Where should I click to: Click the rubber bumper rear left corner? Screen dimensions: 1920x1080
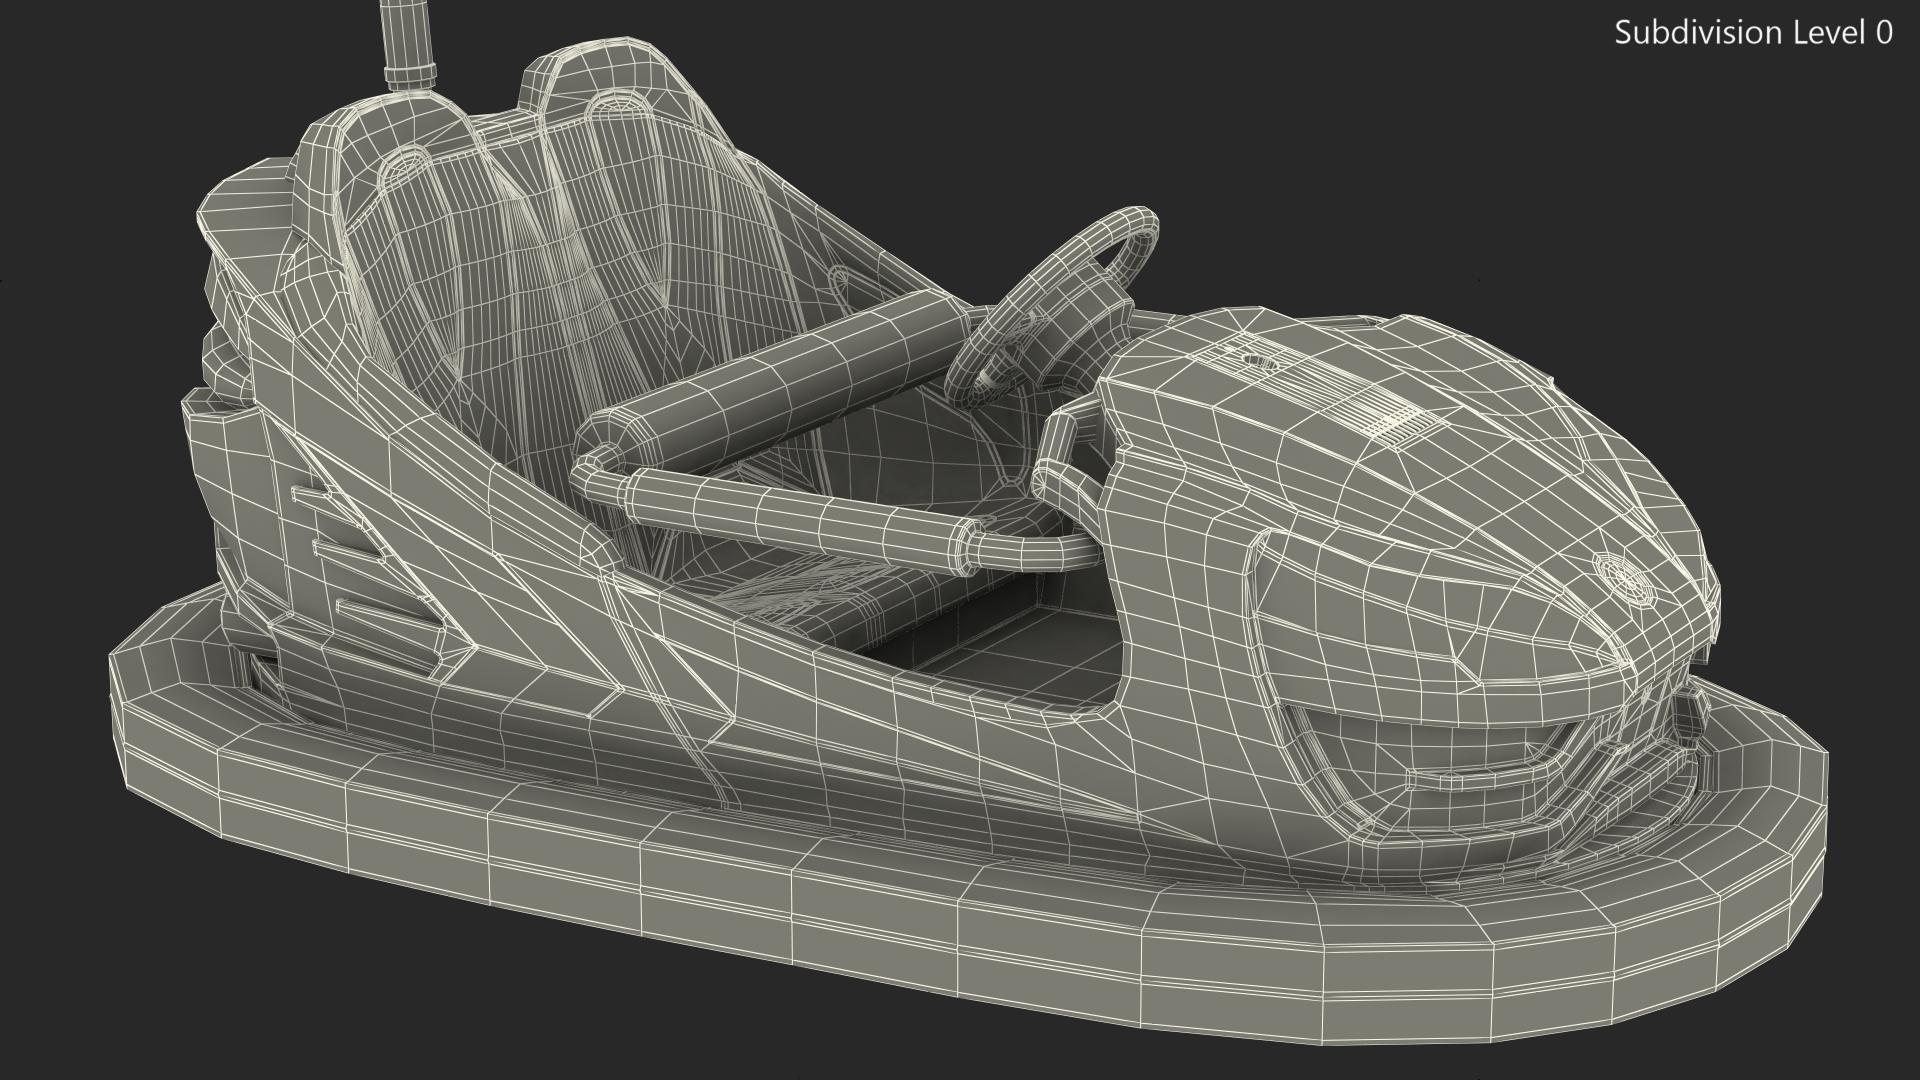click(130, 720)
